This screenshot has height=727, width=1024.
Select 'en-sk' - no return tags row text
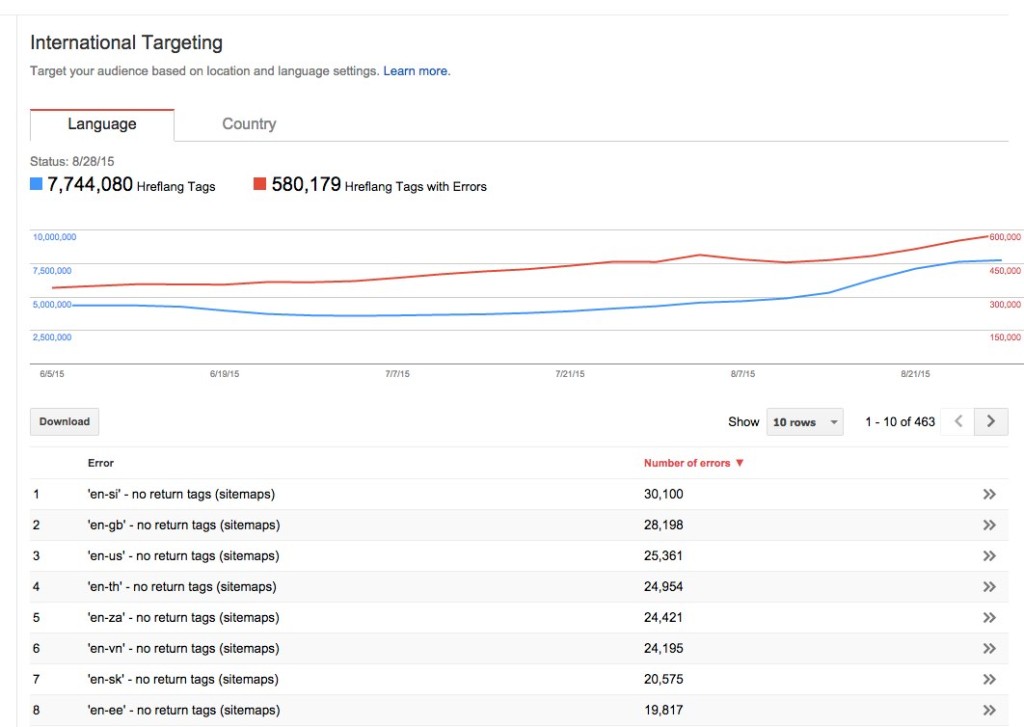(183, 679)
